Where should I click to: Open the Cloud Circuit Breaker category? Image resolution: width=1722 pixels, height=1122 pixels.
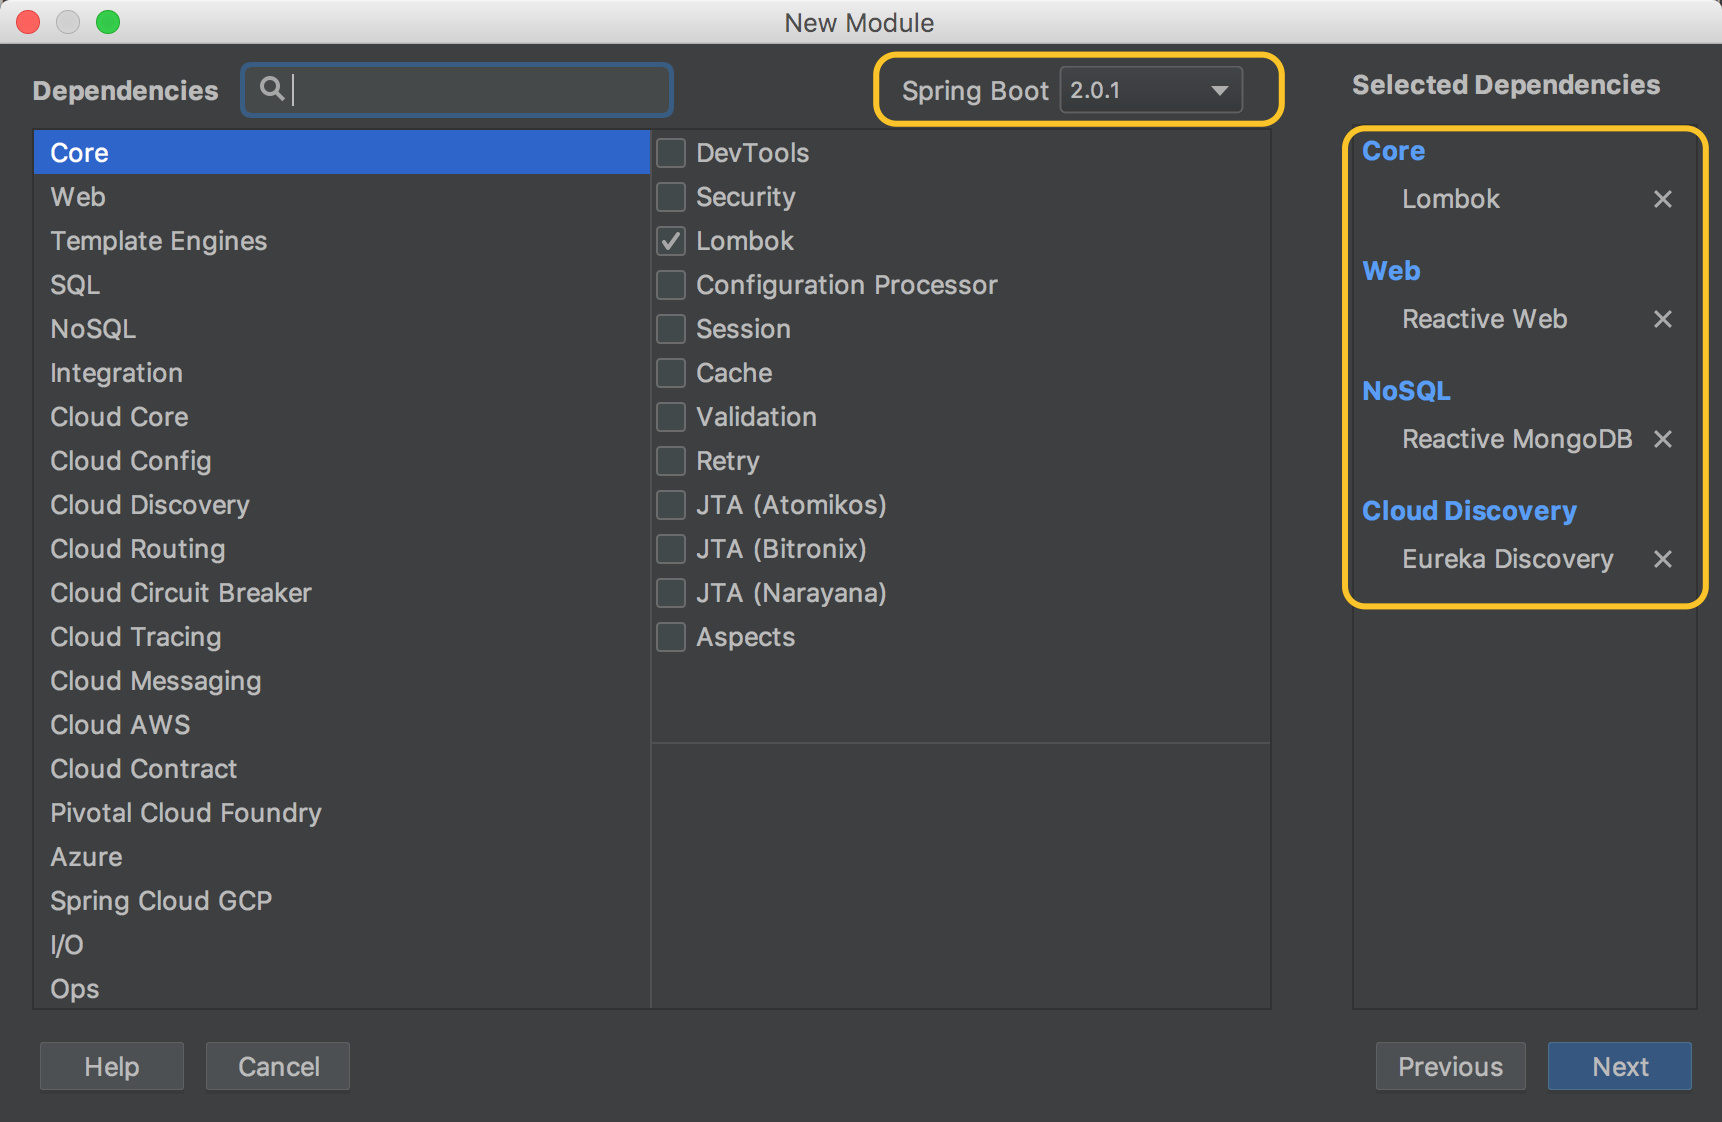click(x=342, y=593)
